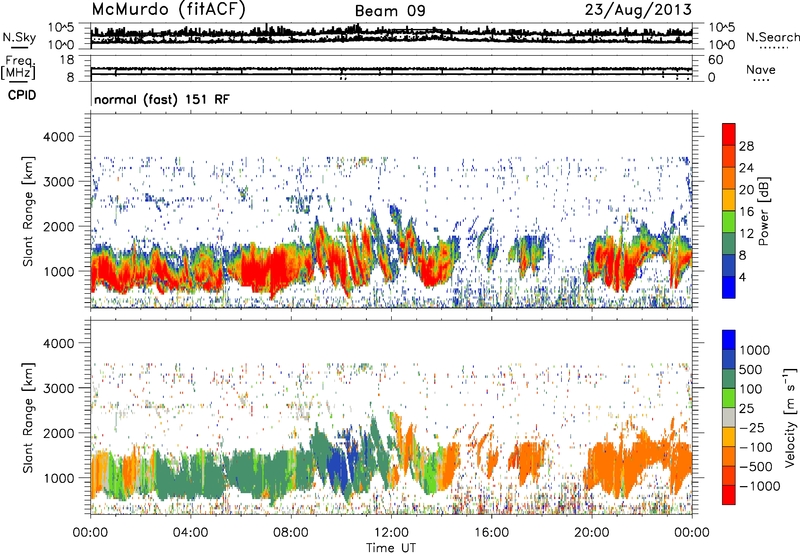
Task: Click the '20:00' time tick label
Action: (591, 533)
